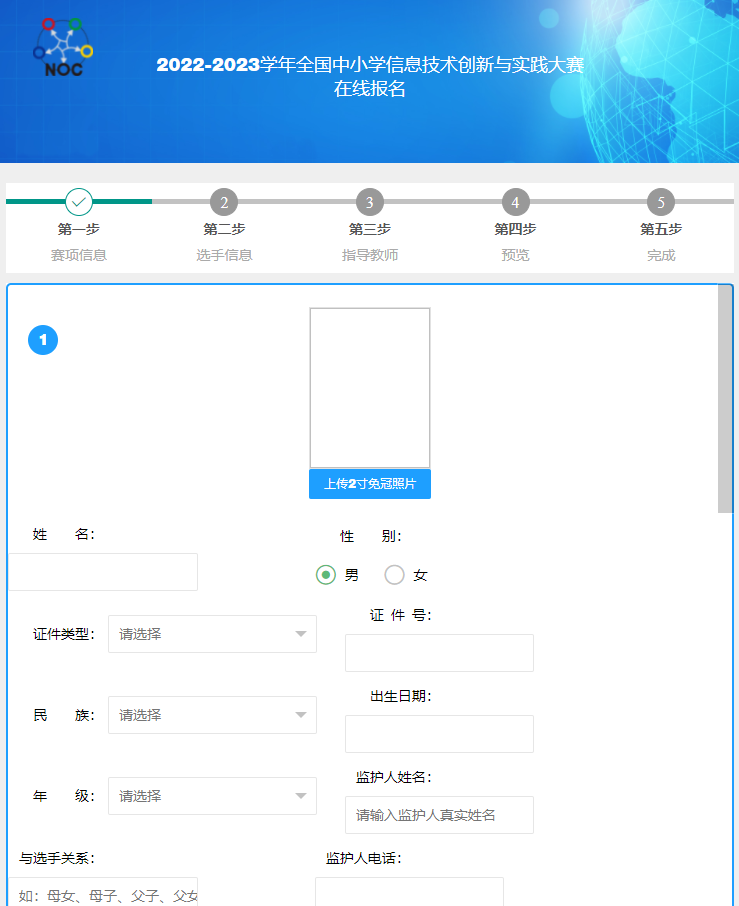The height and width of the screenshot is (906, 739).
Task: Open the 年级 selection dropdown
Action: [x=212, y=796]
